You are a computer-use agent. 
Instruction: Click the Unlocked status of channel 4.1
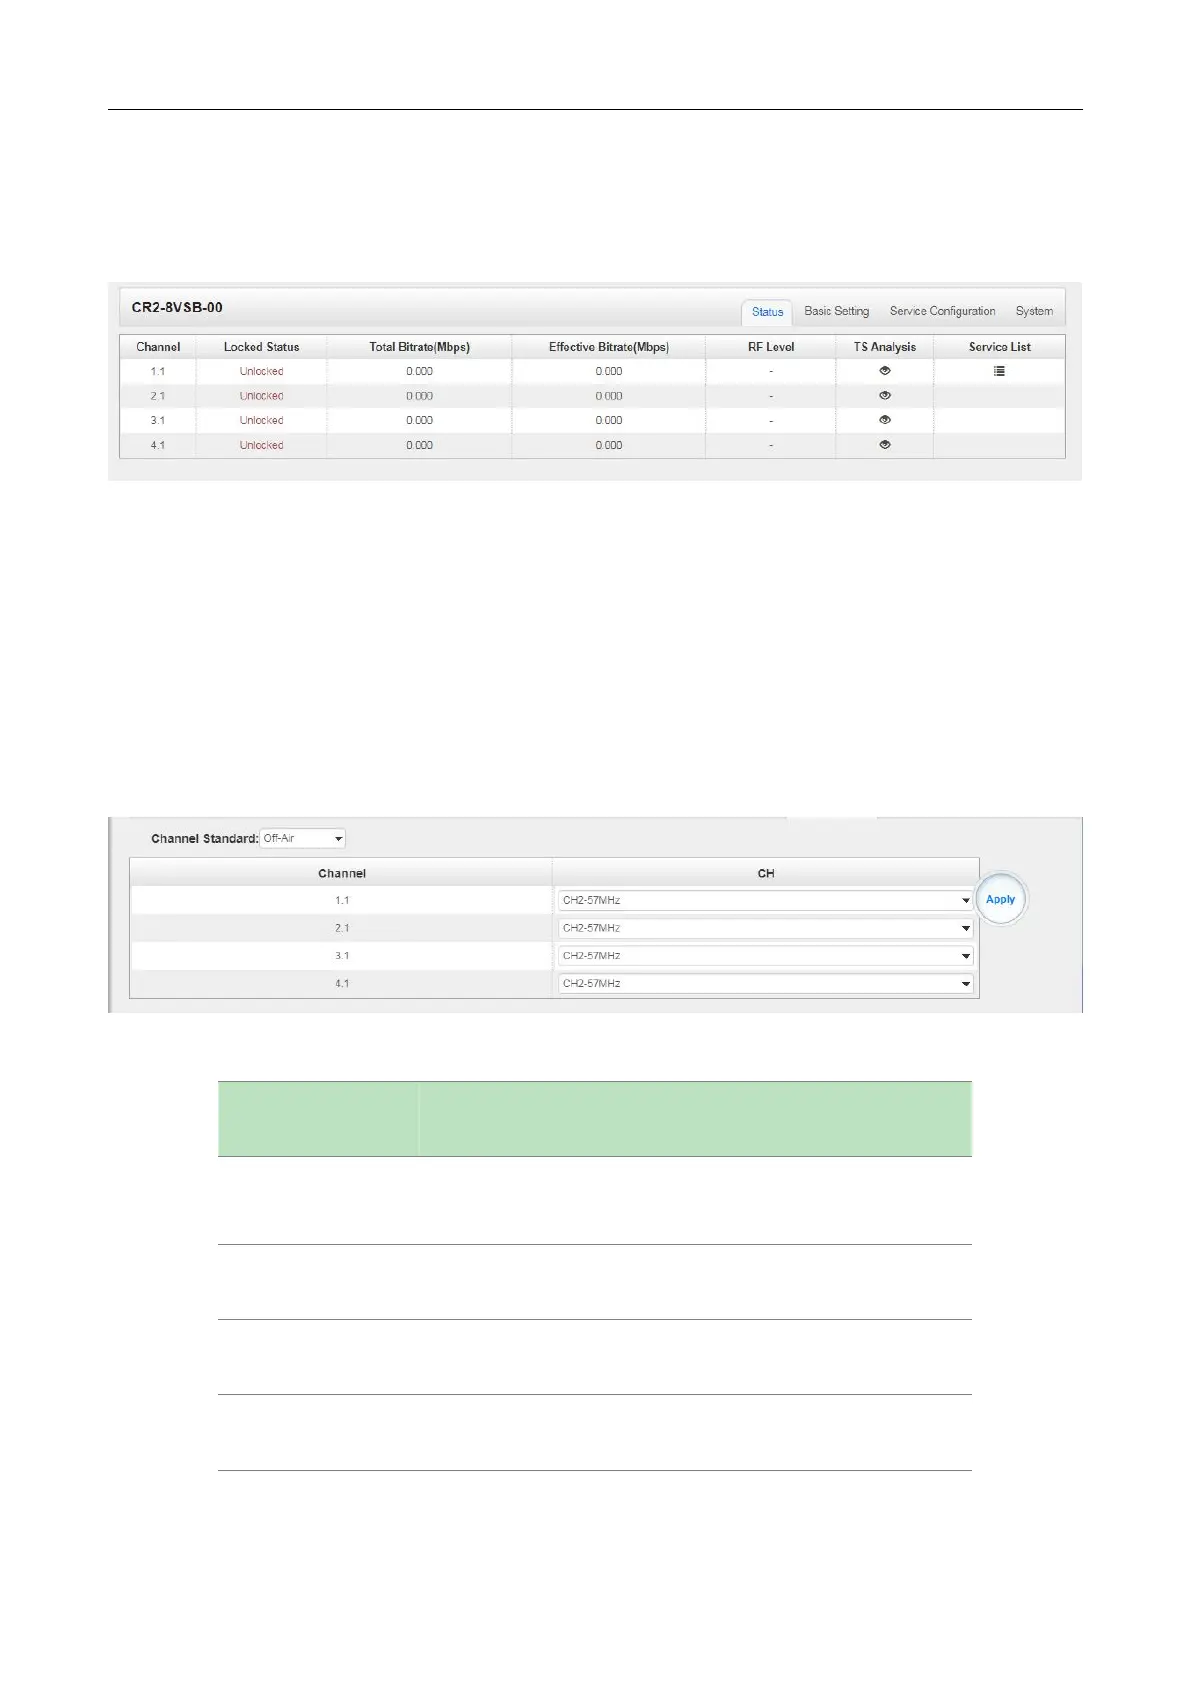261,445
